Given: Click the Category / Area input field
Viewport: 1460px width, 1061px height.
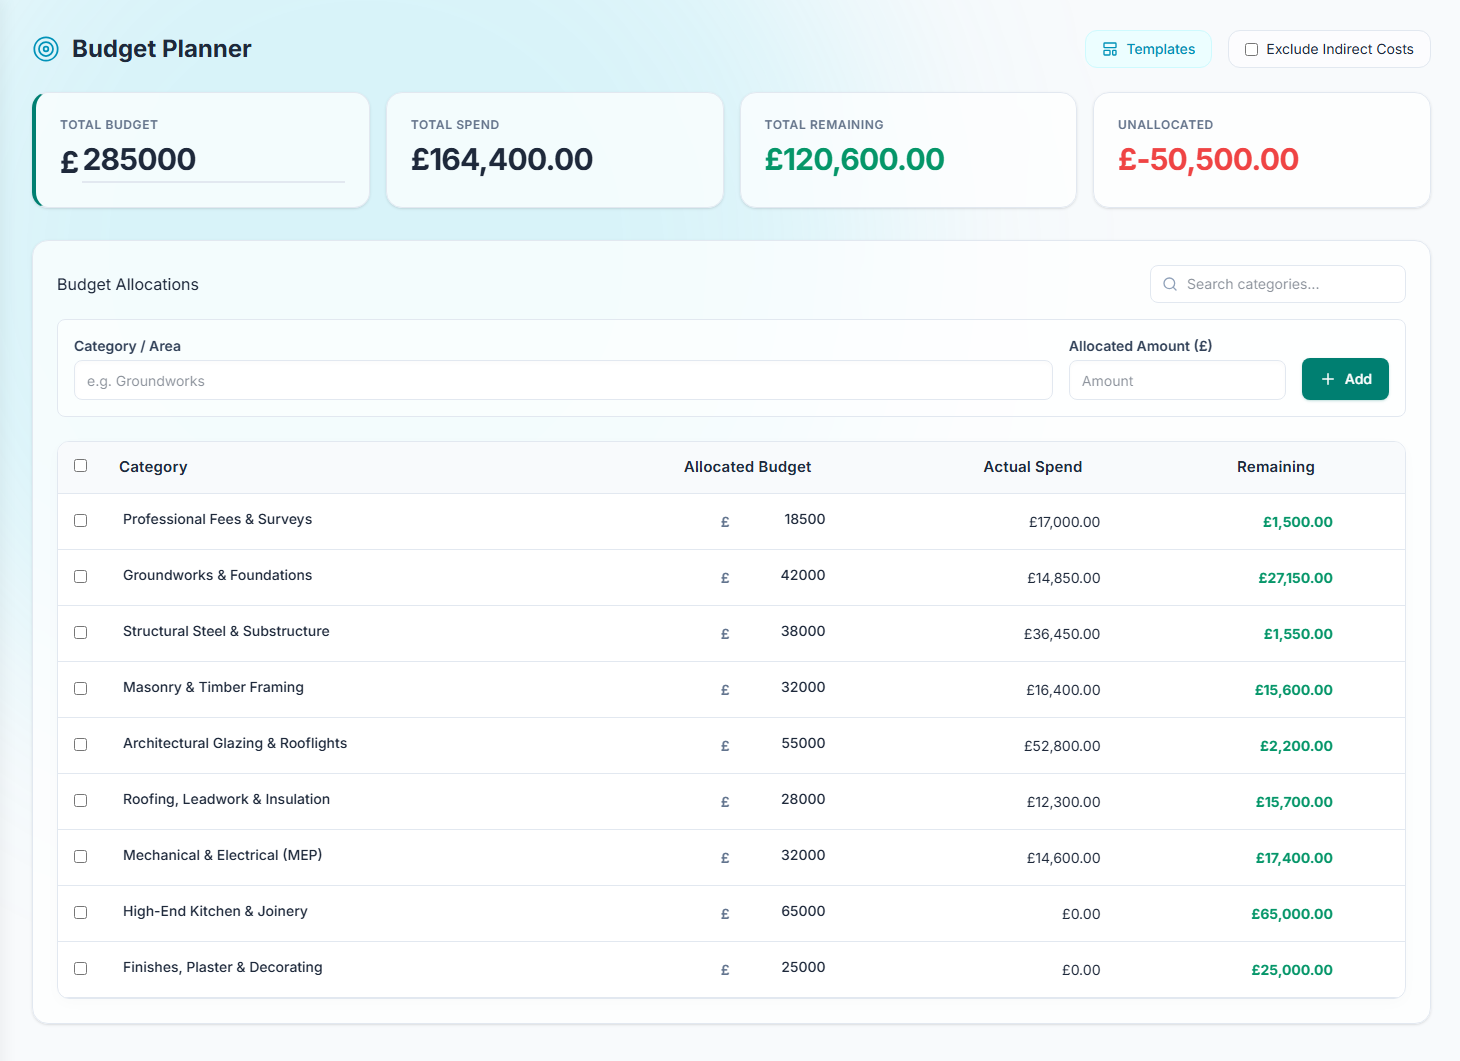Looking at the screenshot, I should [563, 380].
